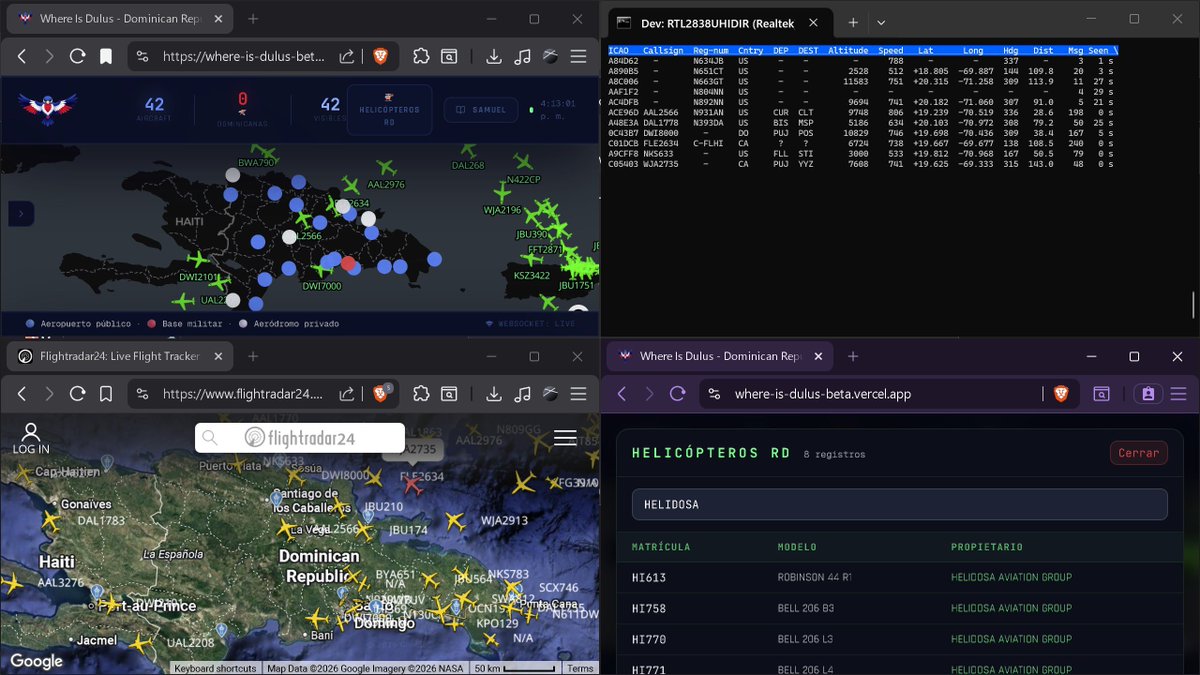
Task: Reload the bottom-right Where Is Dulus window
Action: (x=677, y=394)
